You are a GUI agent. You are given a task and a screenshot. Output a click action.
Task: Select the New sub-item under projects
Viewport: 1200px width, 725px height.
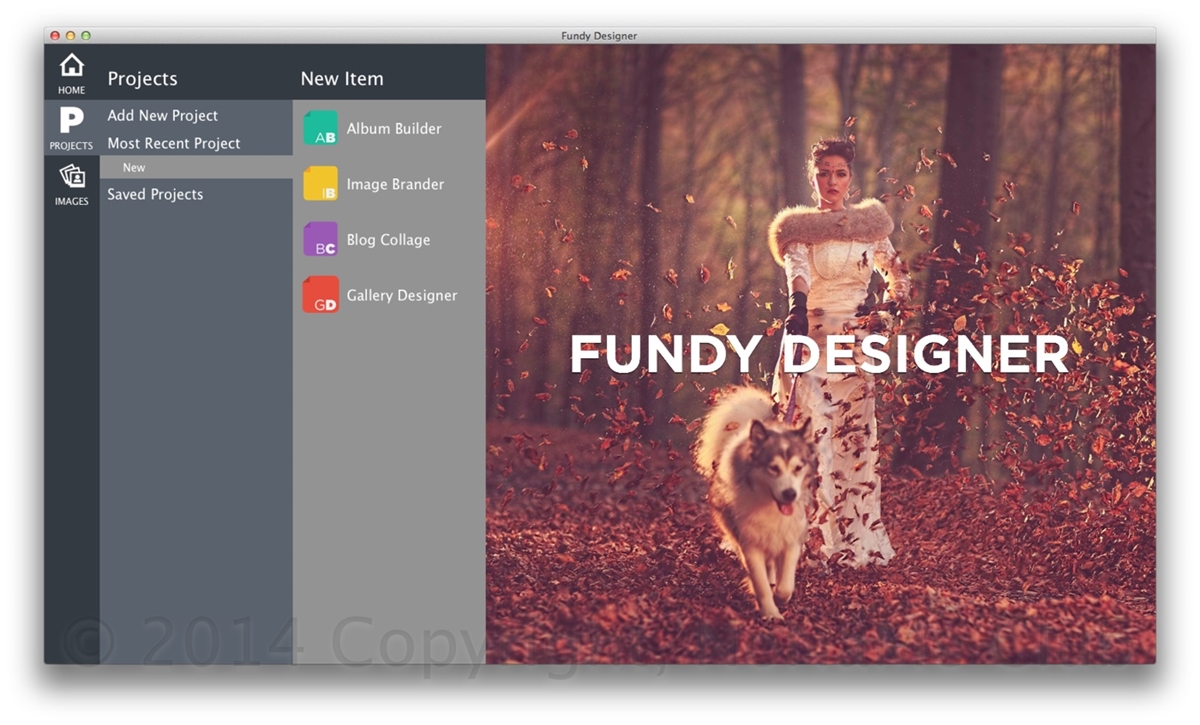click(x=196, y=168)
